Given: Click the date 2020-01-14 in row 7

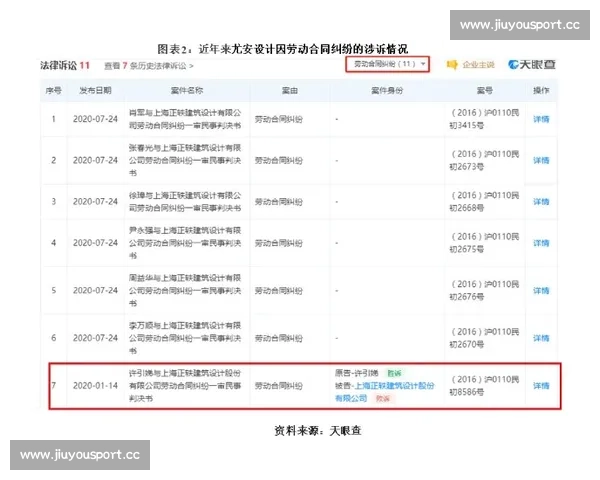Looking at the screenshot, I should (95, 385).
